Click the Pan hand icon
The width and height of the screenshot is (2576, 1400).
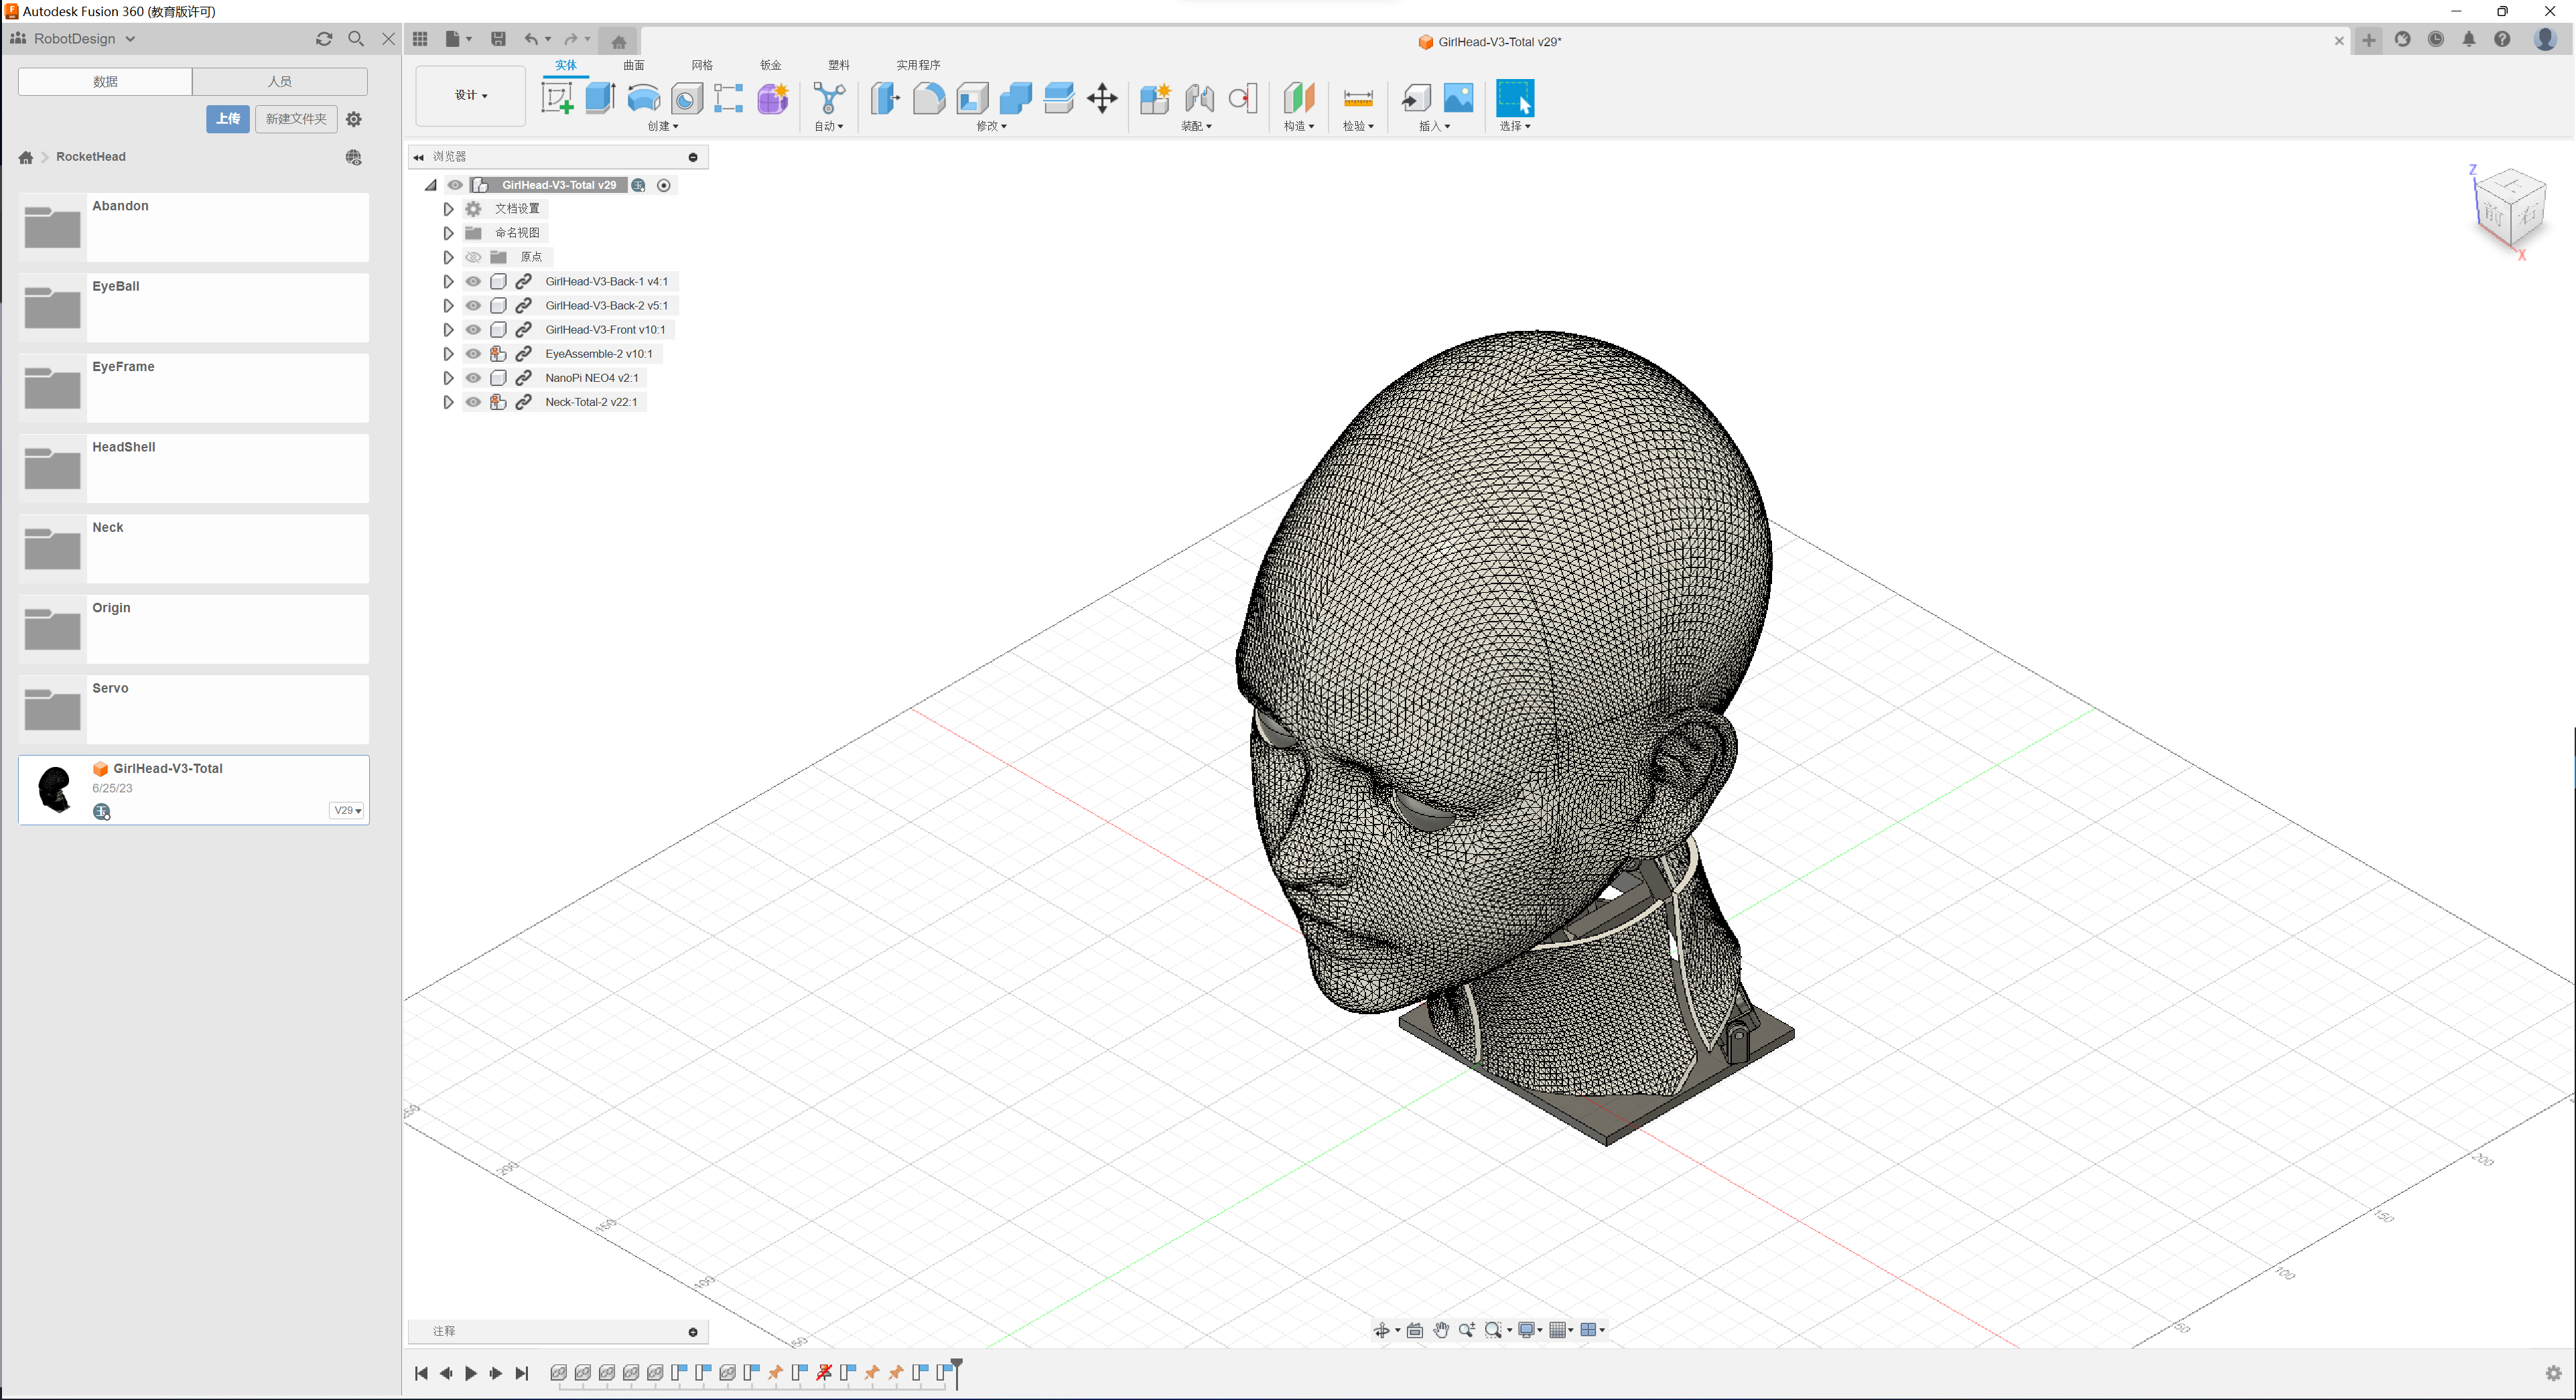point(1441,1330)
